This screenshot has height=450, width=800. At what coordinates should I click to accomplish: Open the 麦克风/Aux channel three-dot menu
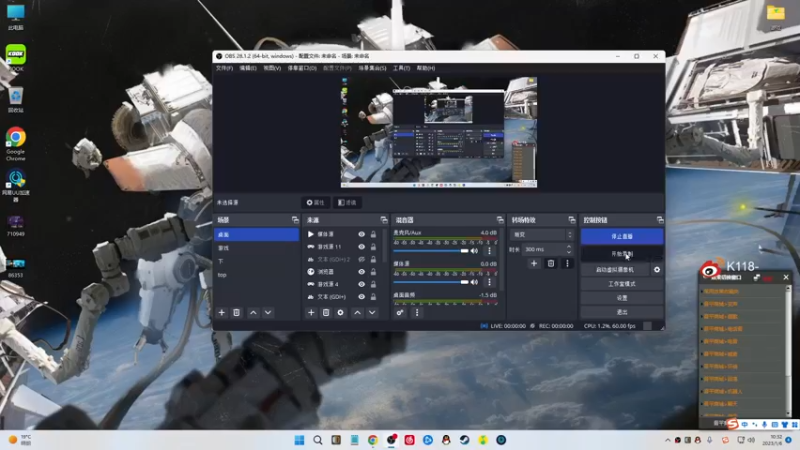(x=489, y=251)
